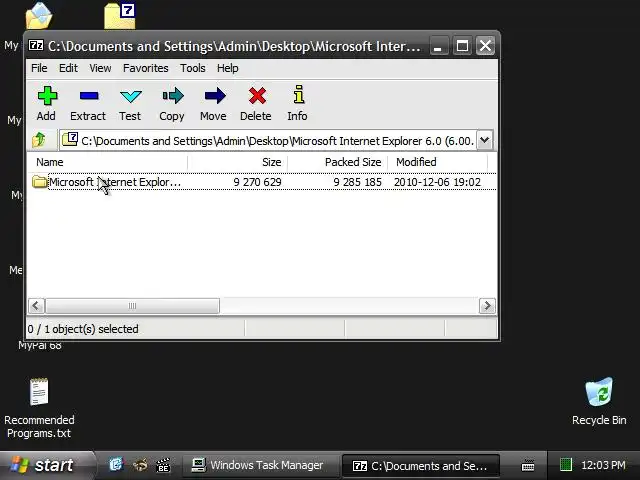Open the Edit menu
The height and width of the screenshot is (480, 640).
[x=68, y=68]
